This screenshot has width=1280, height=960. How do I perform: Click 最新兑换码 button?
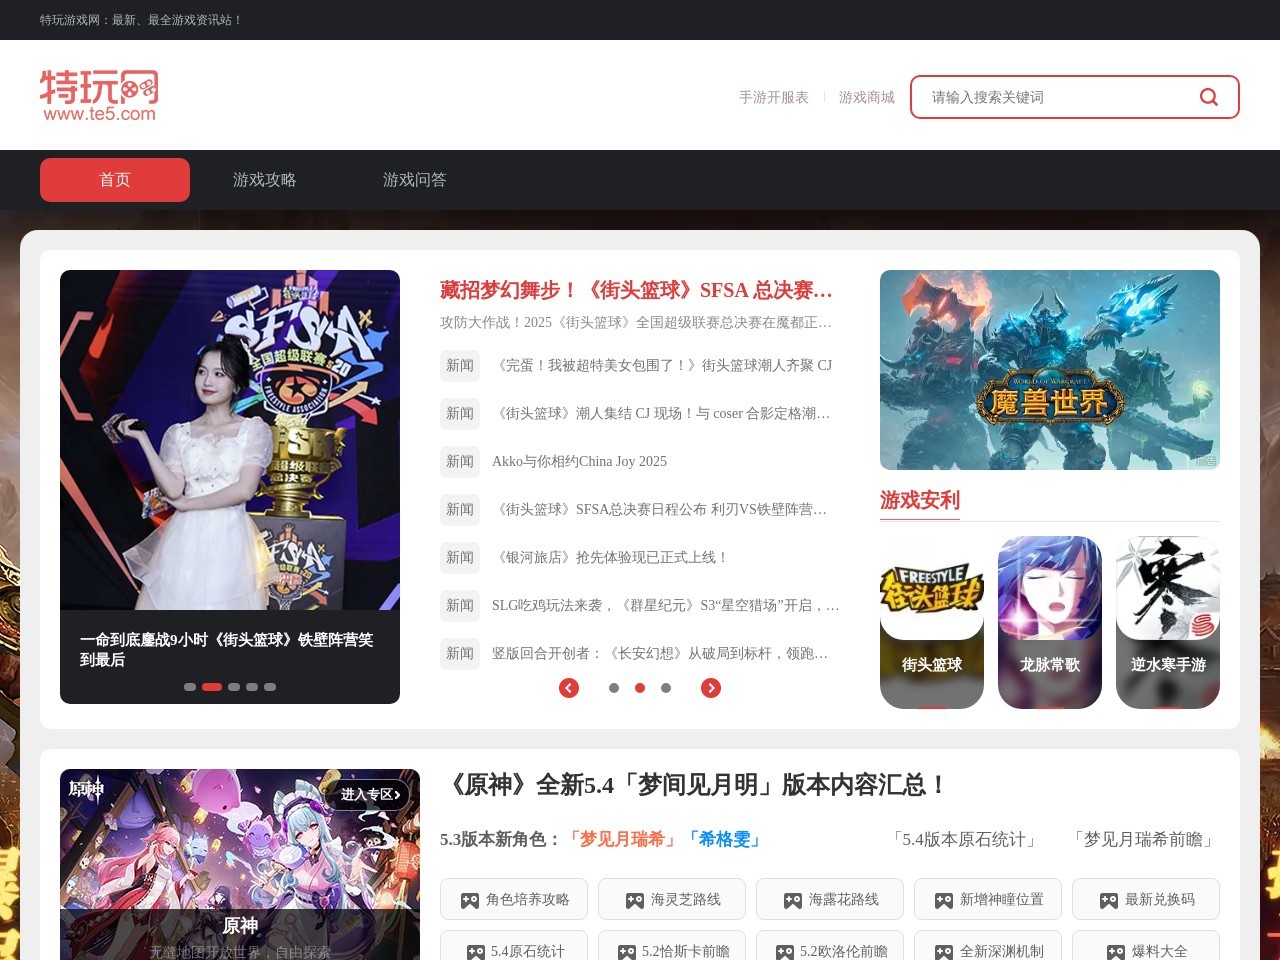(1146, 899)
